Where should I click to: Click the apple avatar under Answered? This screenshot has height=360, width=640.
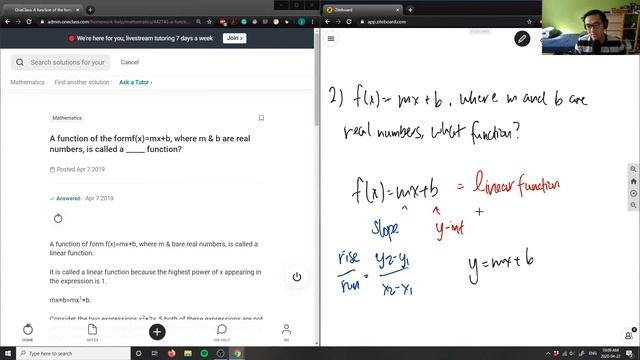coord(58,218)
